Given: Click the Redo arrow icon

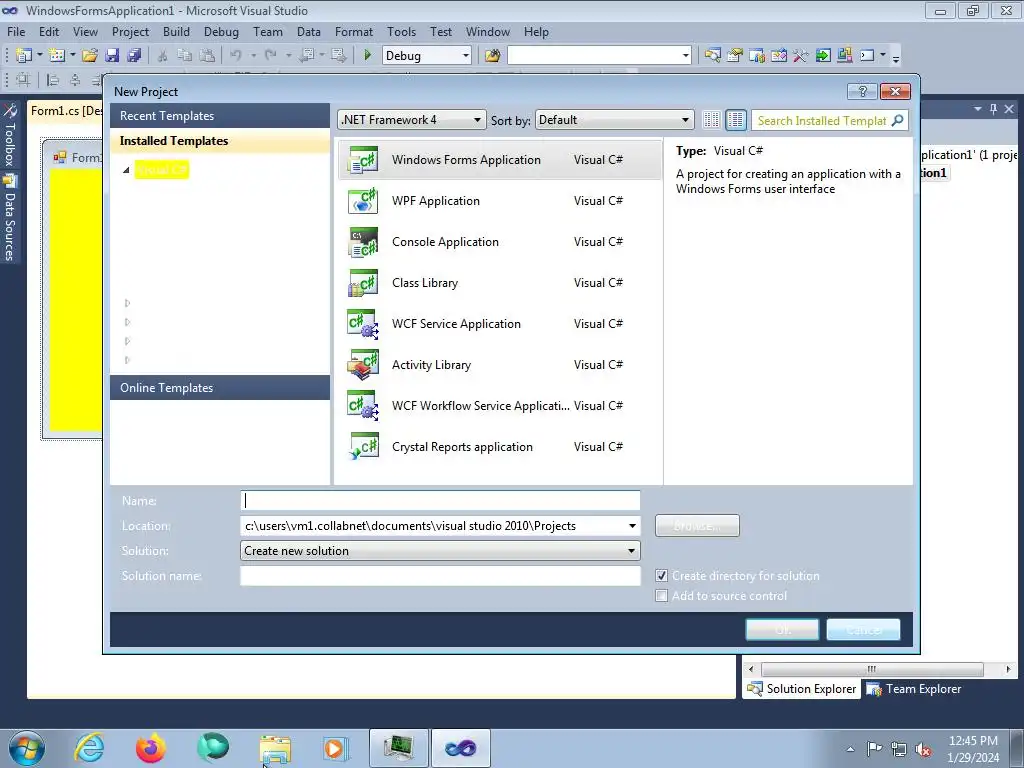Looking at the screenshot, I should (271, 56).
